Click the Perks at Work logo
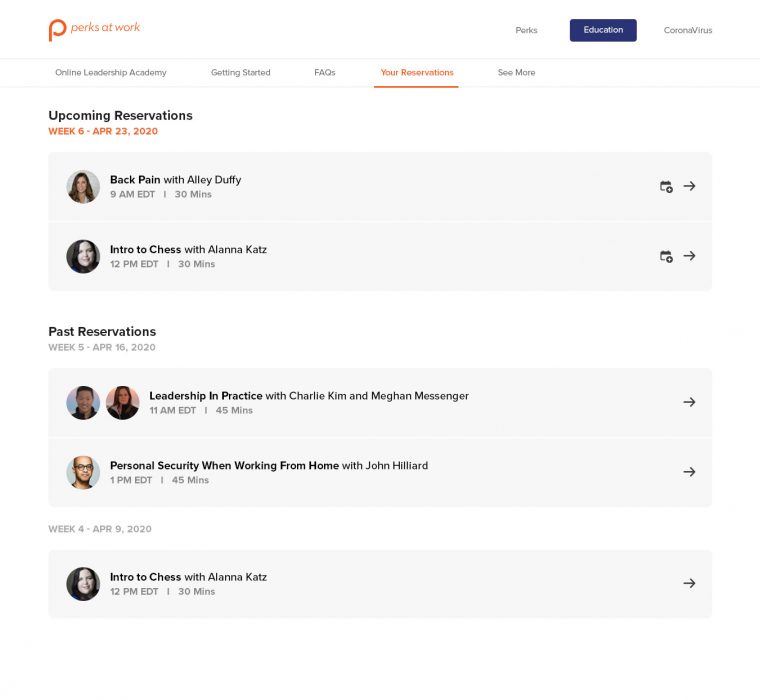The height and width of the screenshot is (700, 760). (94, 29)
